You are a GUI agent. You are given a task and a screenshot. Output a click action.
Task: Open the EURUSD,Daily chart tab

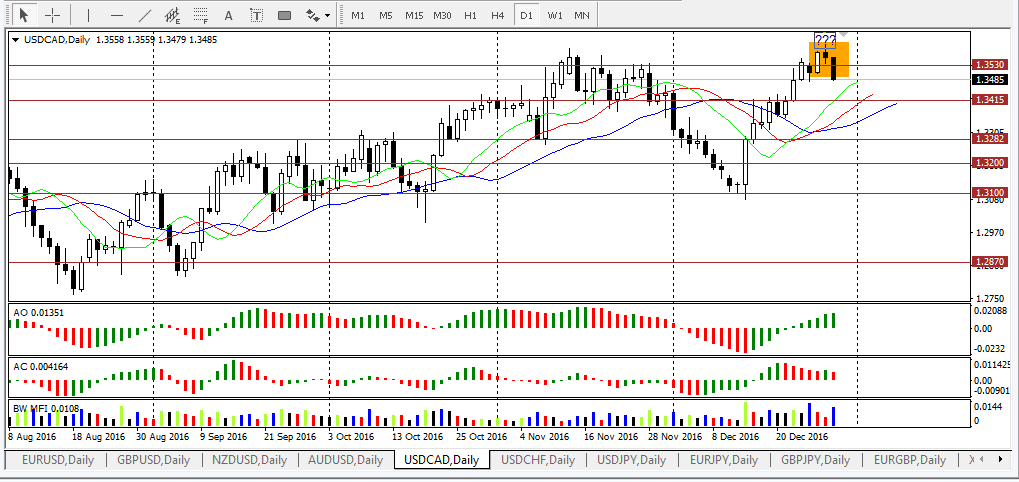click(57, 460)
